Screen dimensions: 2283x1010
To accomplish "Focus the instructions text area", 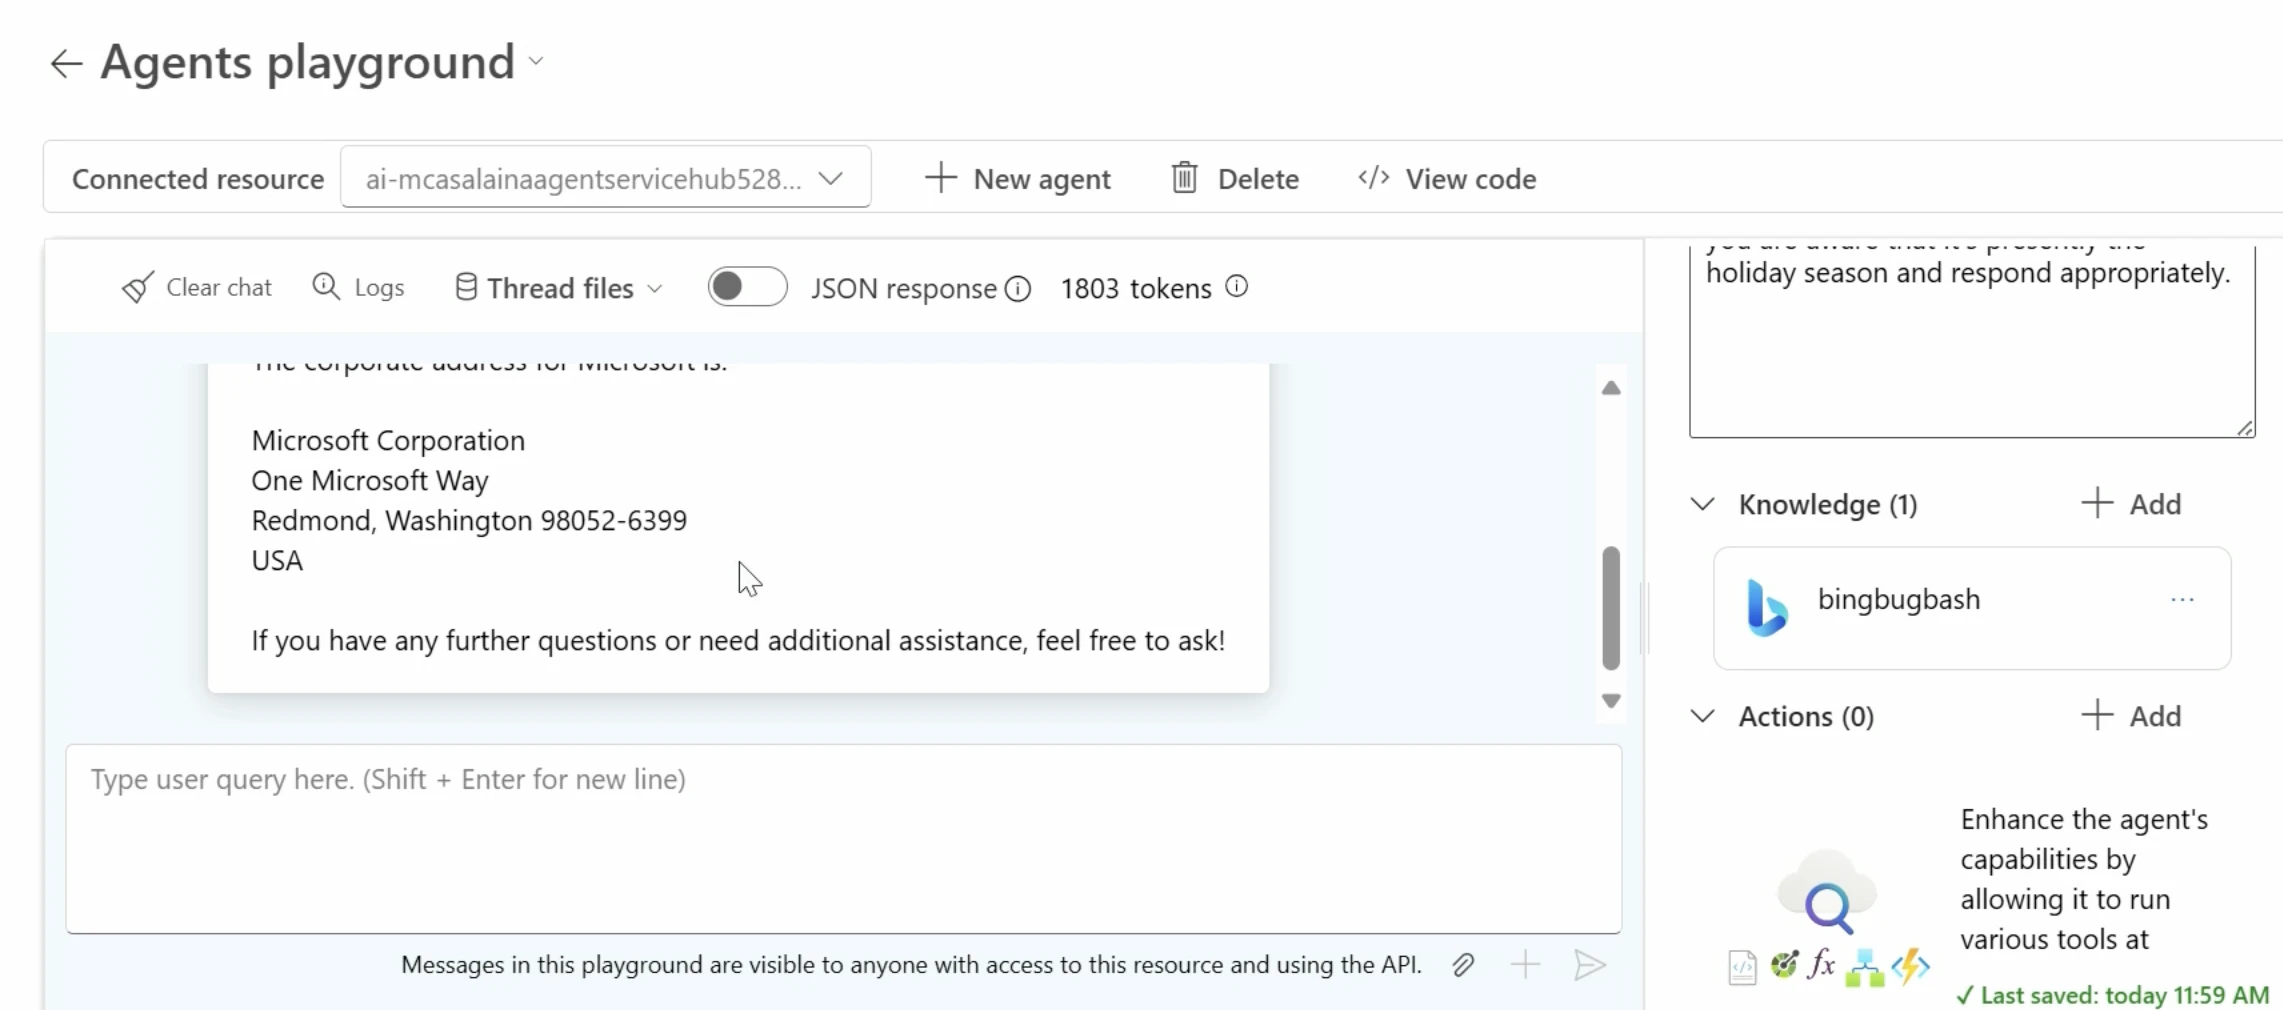I will [x=1972, y=340].
